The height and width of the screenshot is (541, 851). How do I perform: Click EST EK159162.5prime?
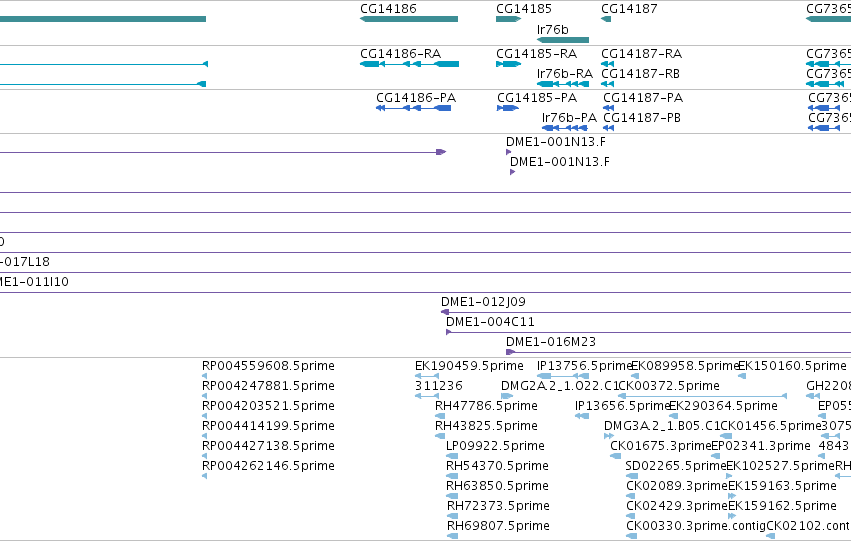[x=782, y=506]
